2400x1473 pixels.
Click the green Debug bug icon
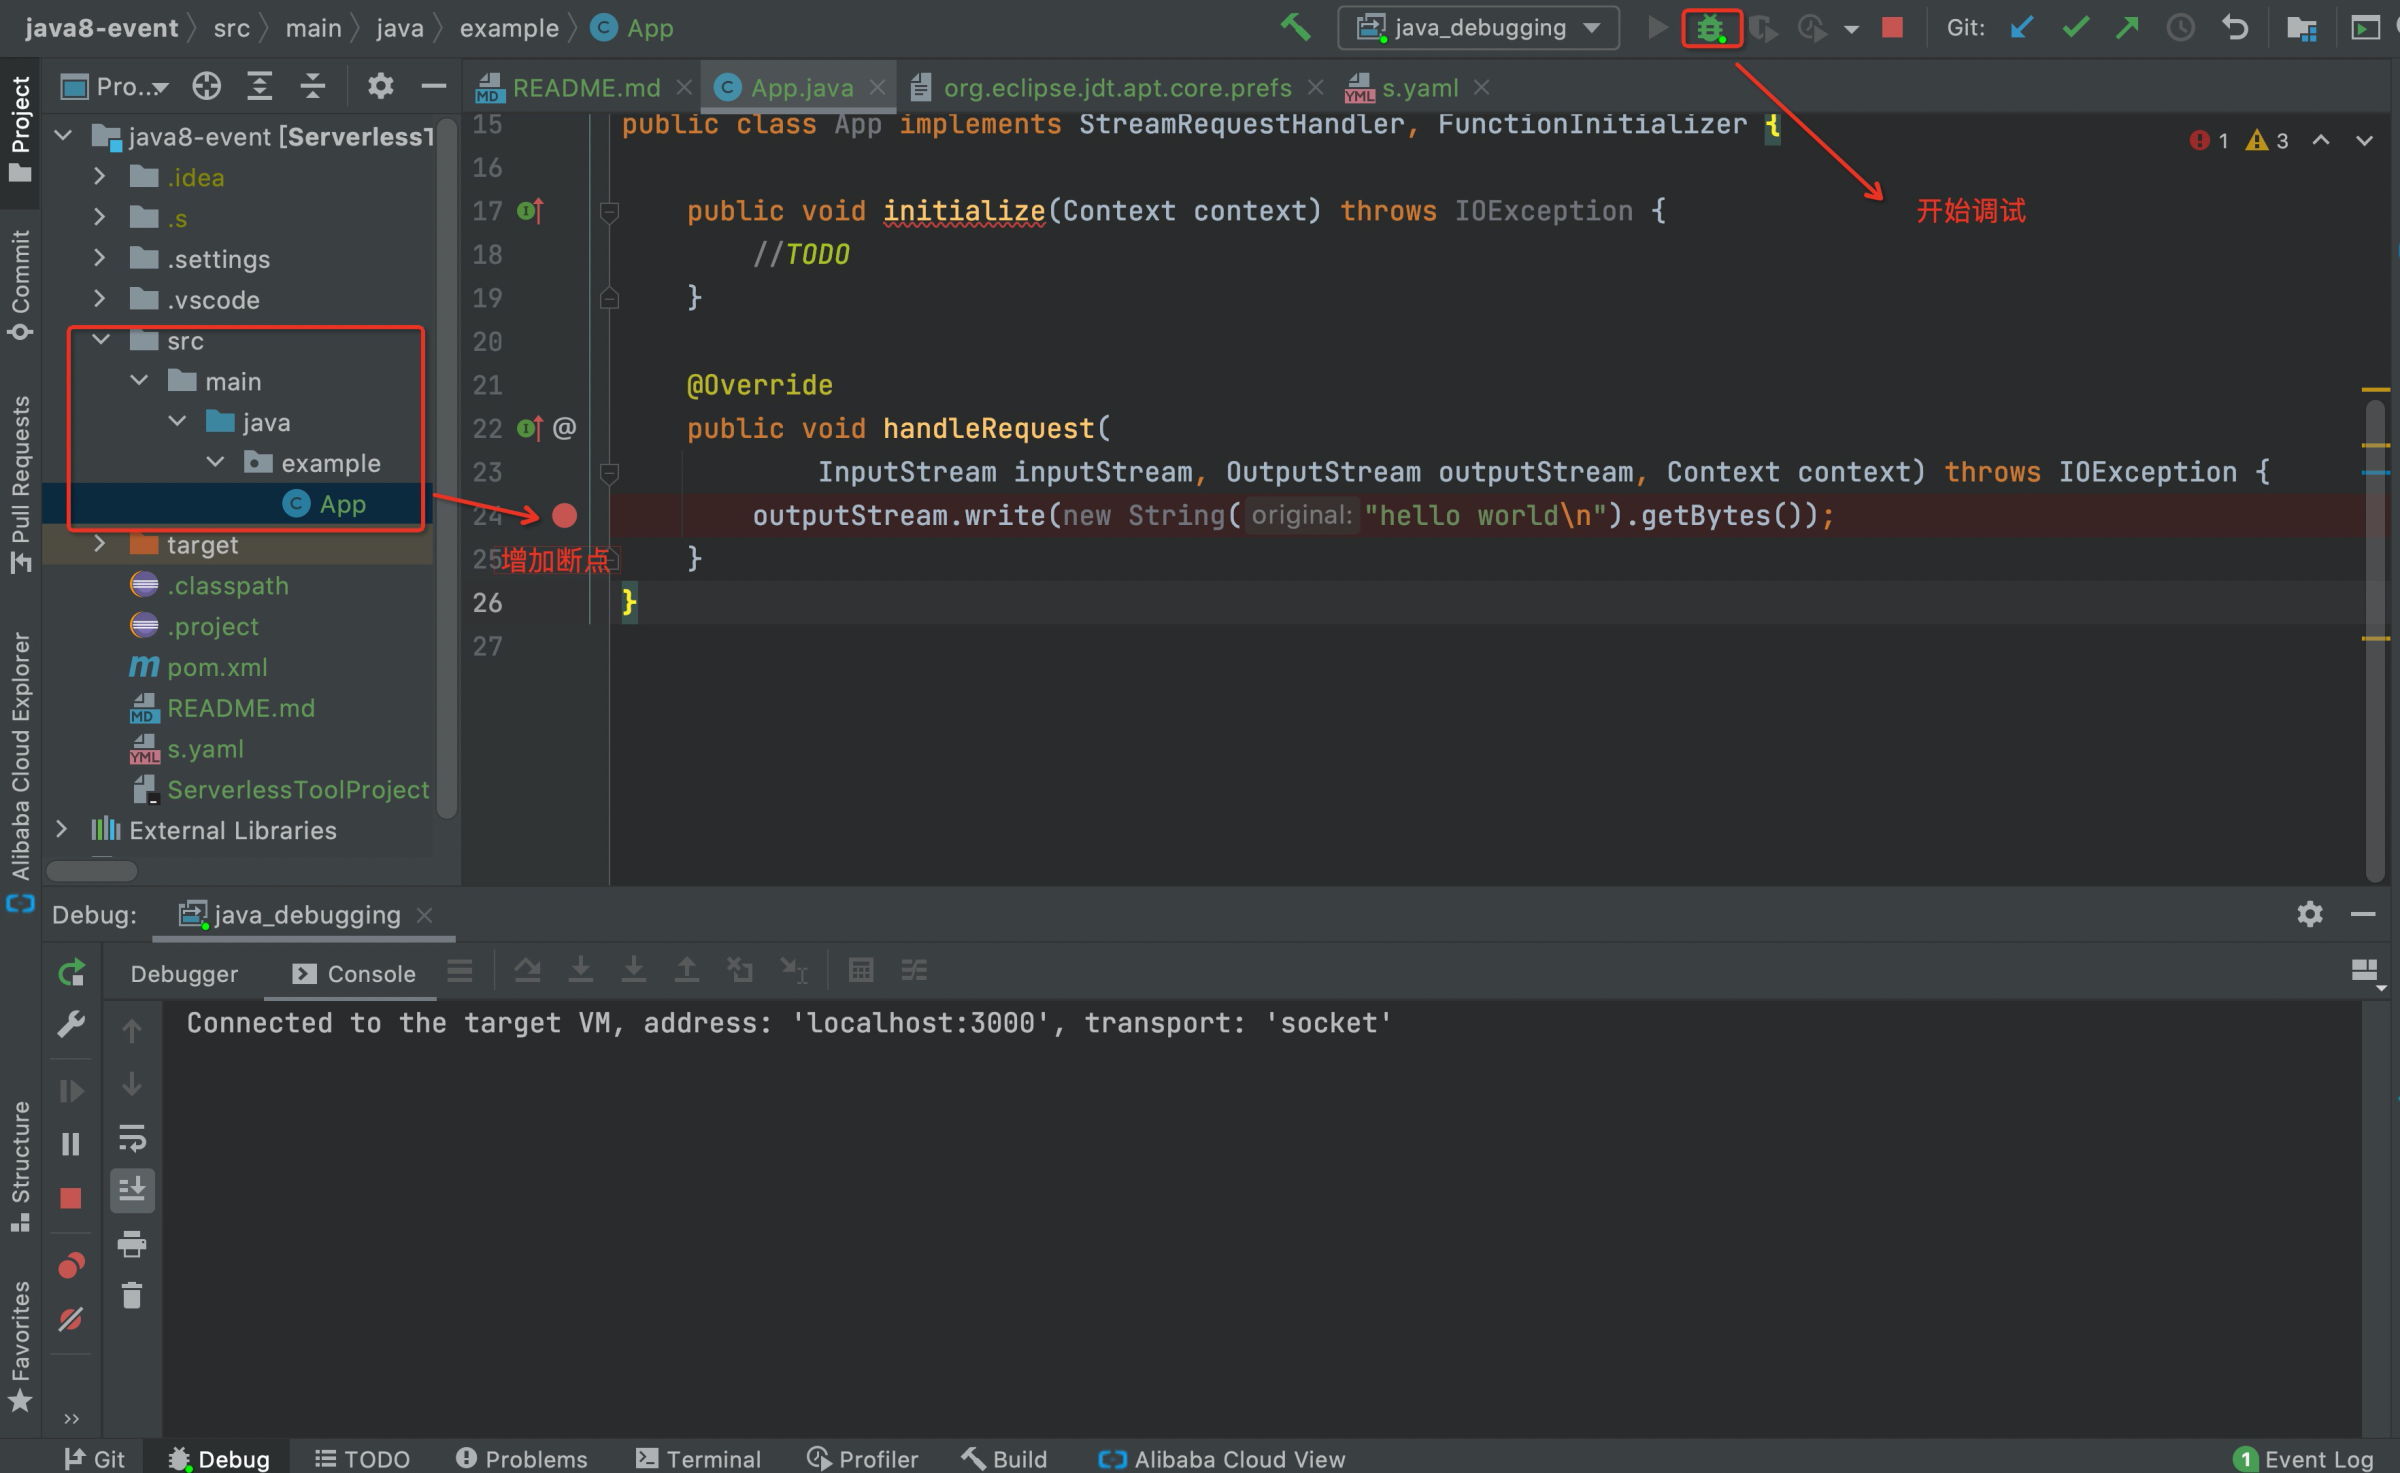pyautogui.click(x=1710, y=28)
